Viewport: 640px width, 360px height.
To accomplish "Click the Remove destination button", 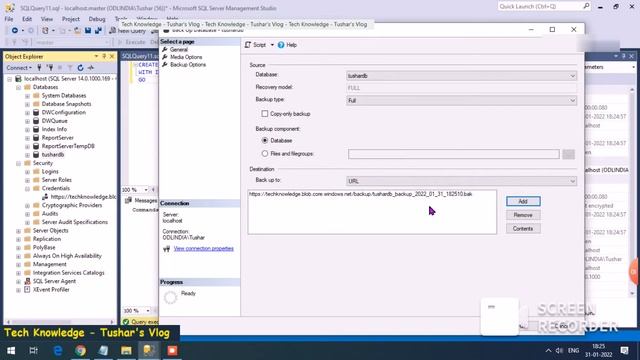I will point(523,215).
